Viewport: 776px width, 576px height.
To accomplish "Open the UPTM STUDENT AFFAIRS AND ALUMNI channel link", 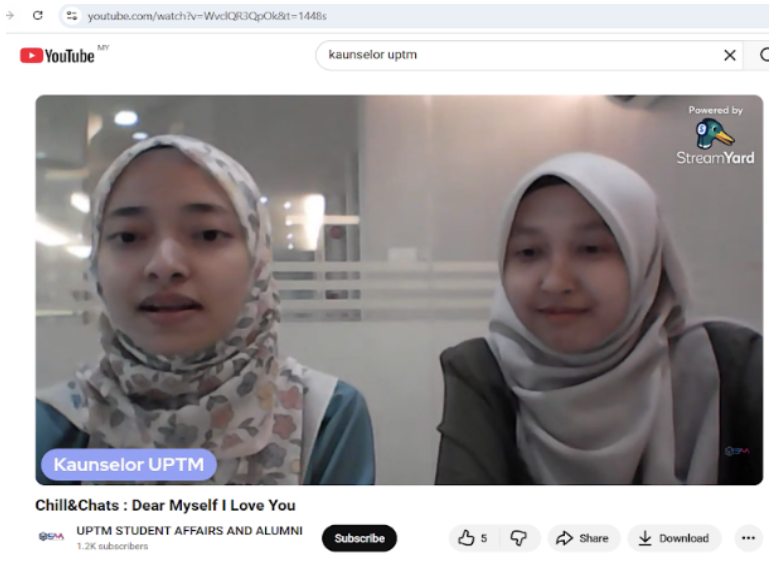I will (189, 531).
